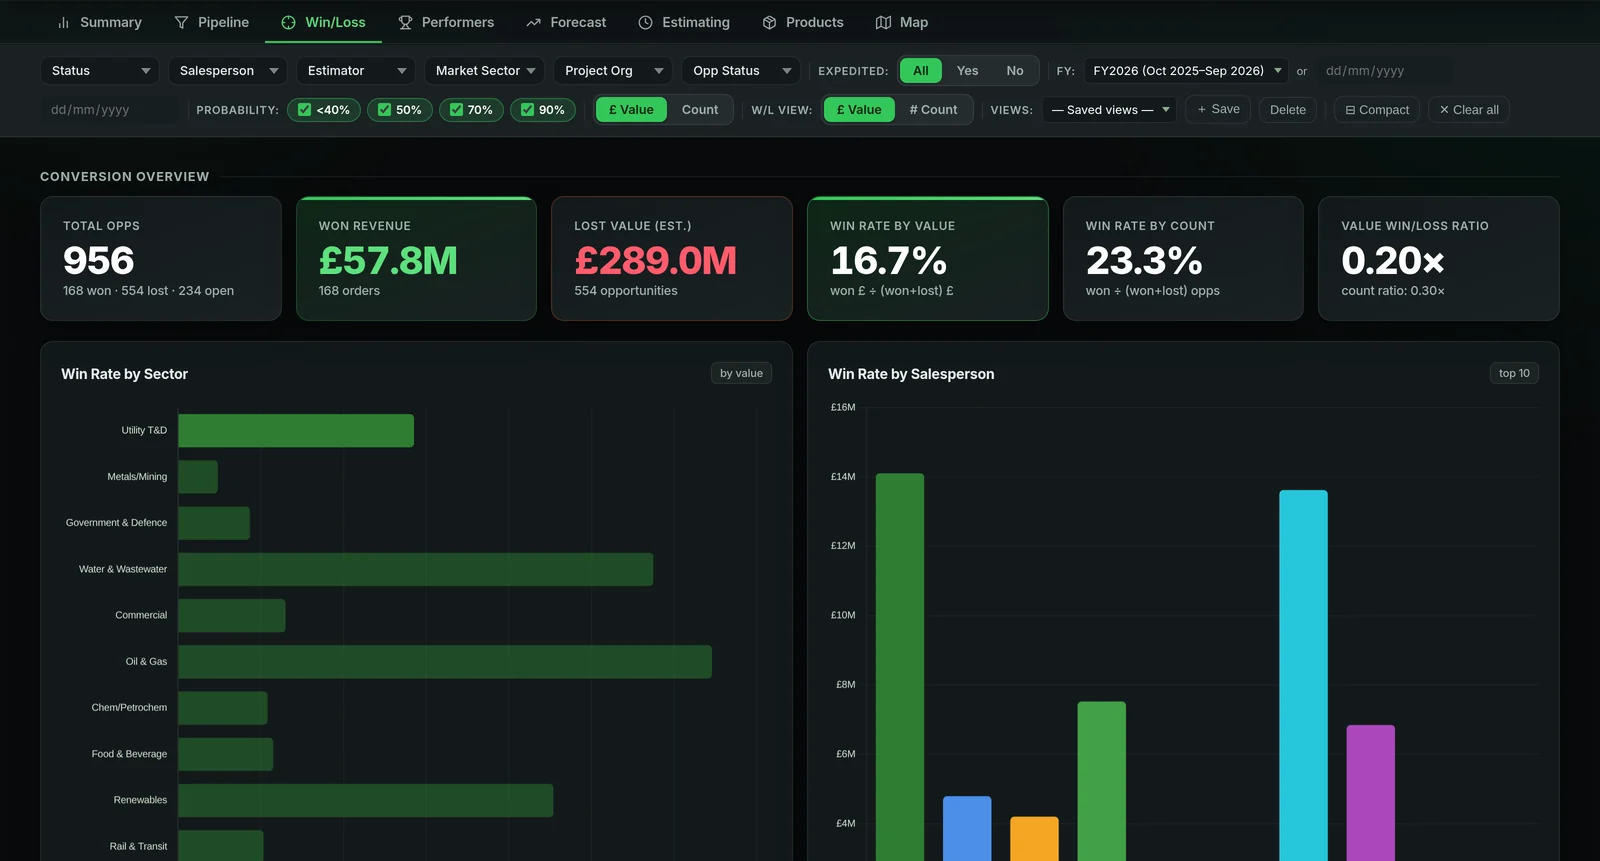Screen dimensions: 1600x861
Task: Click the Oil & Gas sector bar
Action: 445,662
